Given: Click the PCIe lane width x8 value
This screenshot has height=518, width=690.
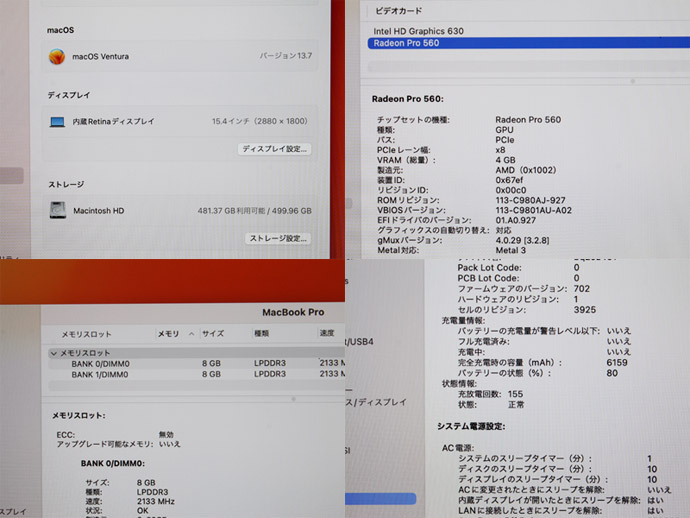Looking at the screenshot, I should coord(500,150).
